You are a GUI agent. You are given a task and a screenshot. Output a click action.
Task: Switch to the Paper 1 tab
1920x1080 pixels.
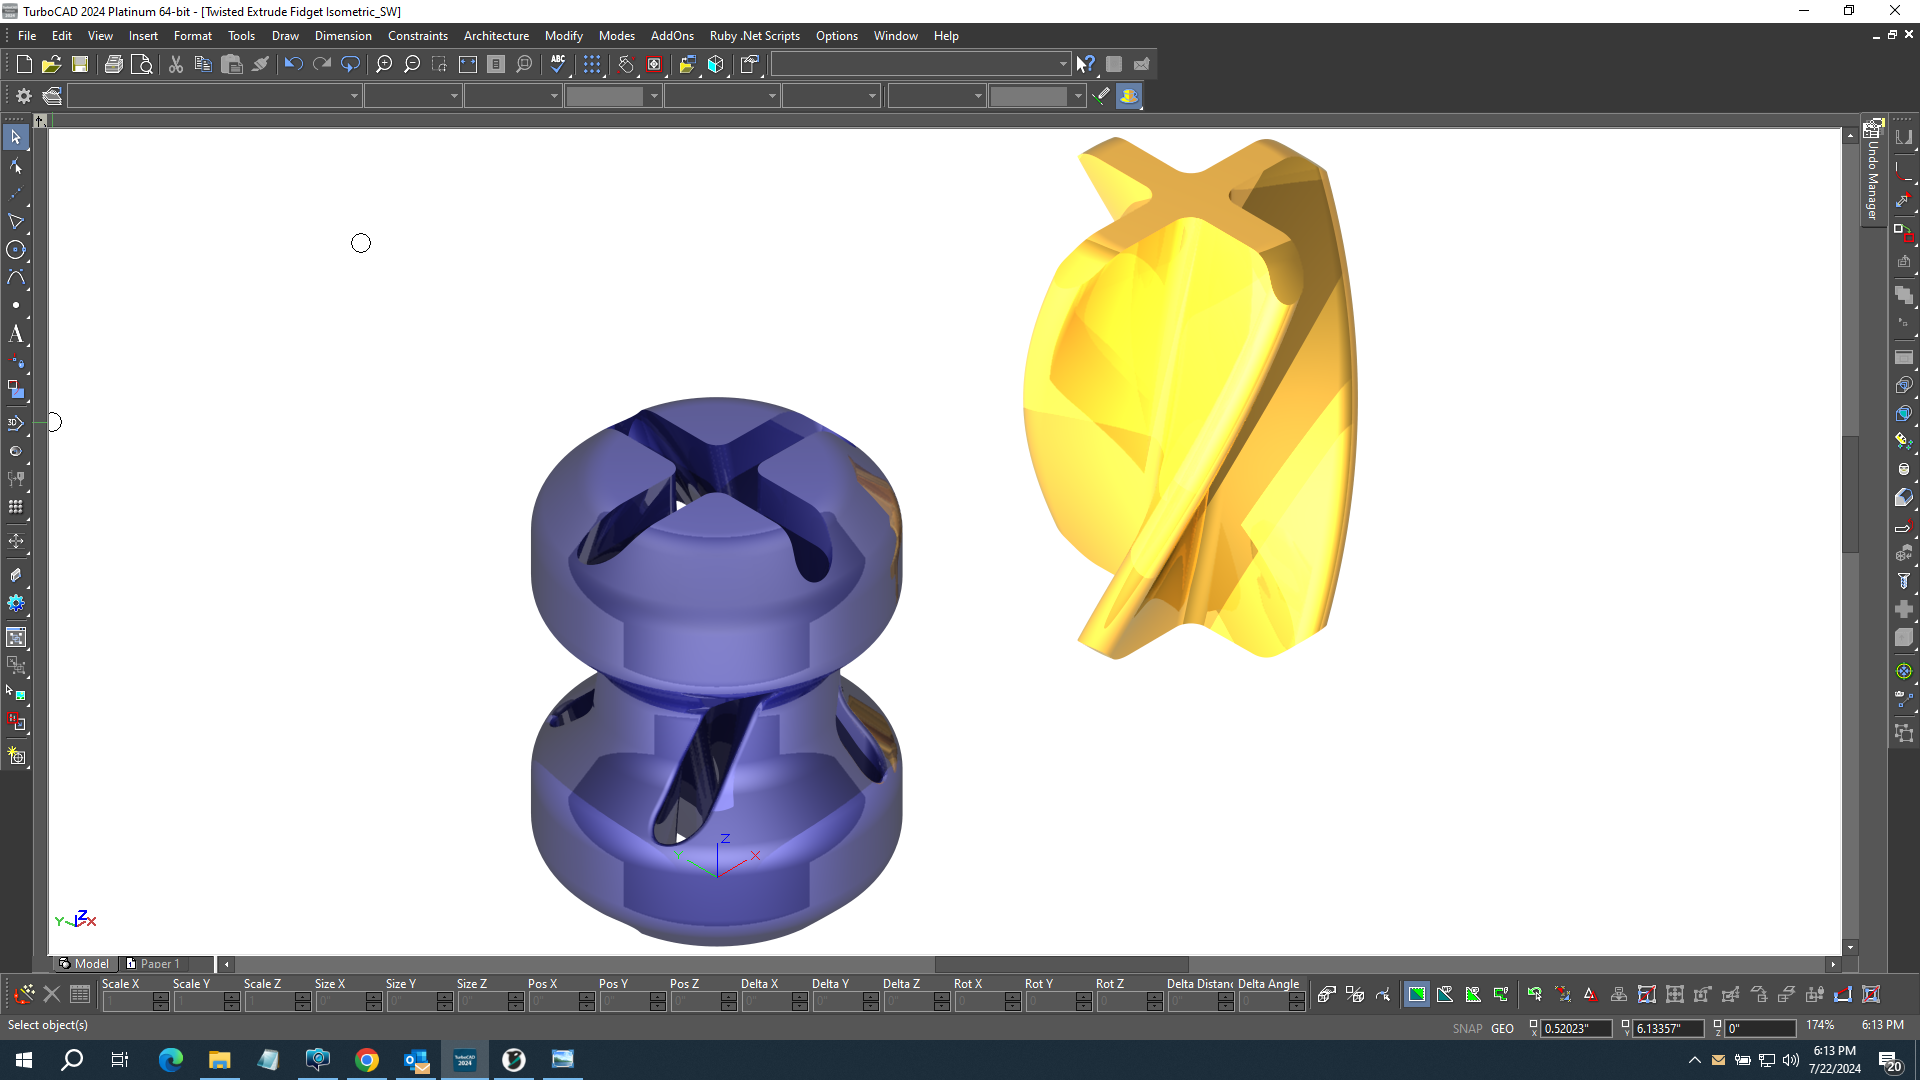153,964
